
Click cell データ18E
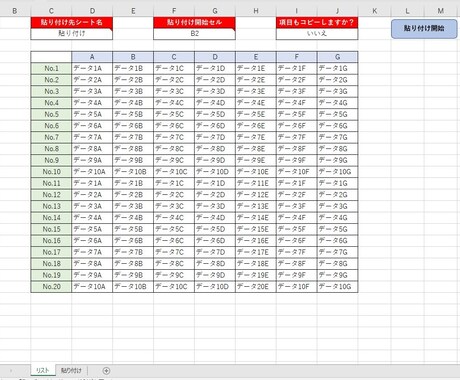click(x=256, y=264)
